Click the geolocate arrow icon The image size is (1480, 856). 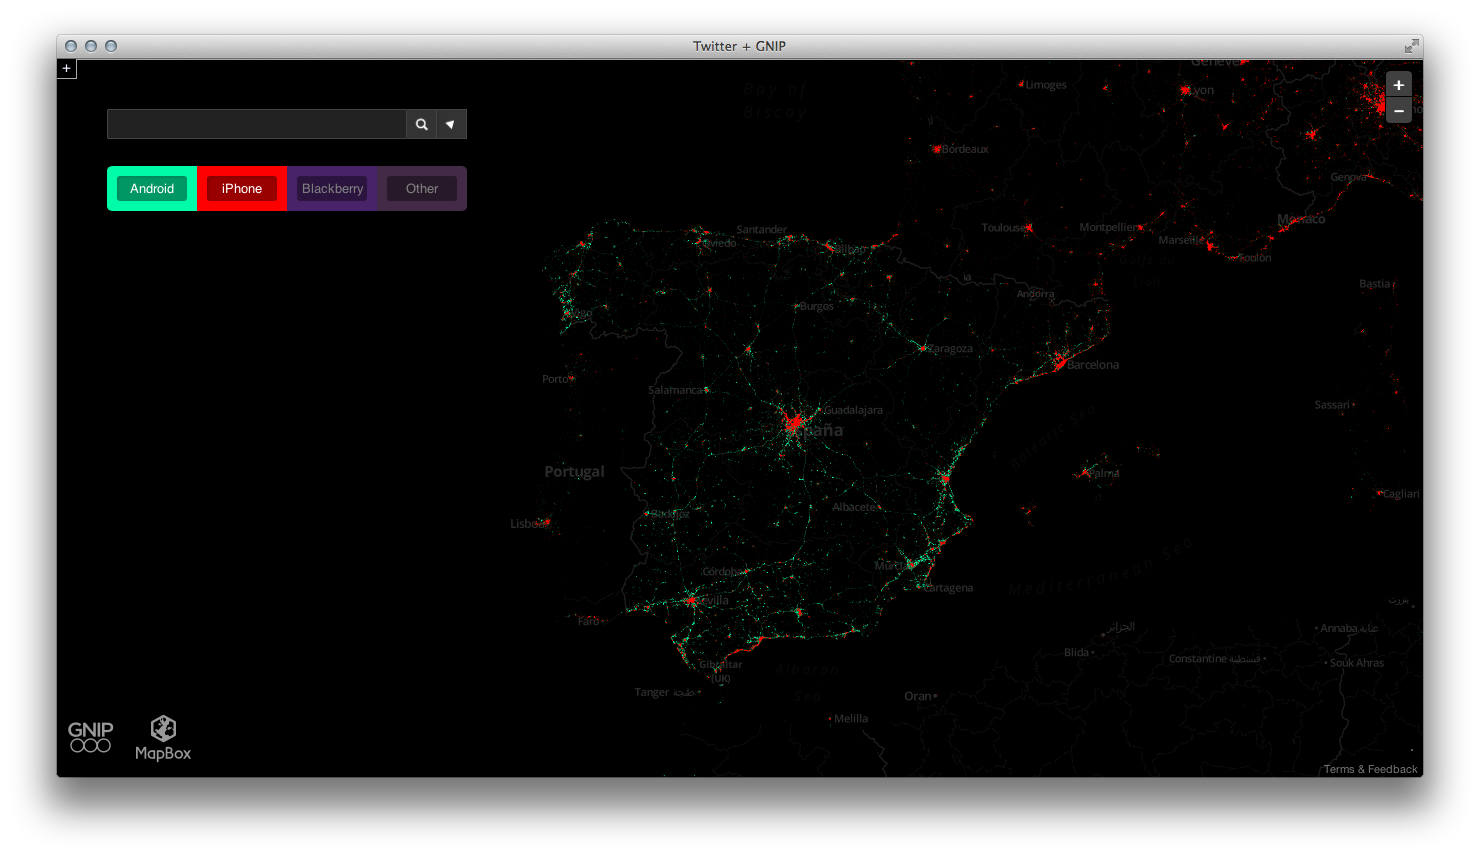pyautogui.click(x=451, y=124)
